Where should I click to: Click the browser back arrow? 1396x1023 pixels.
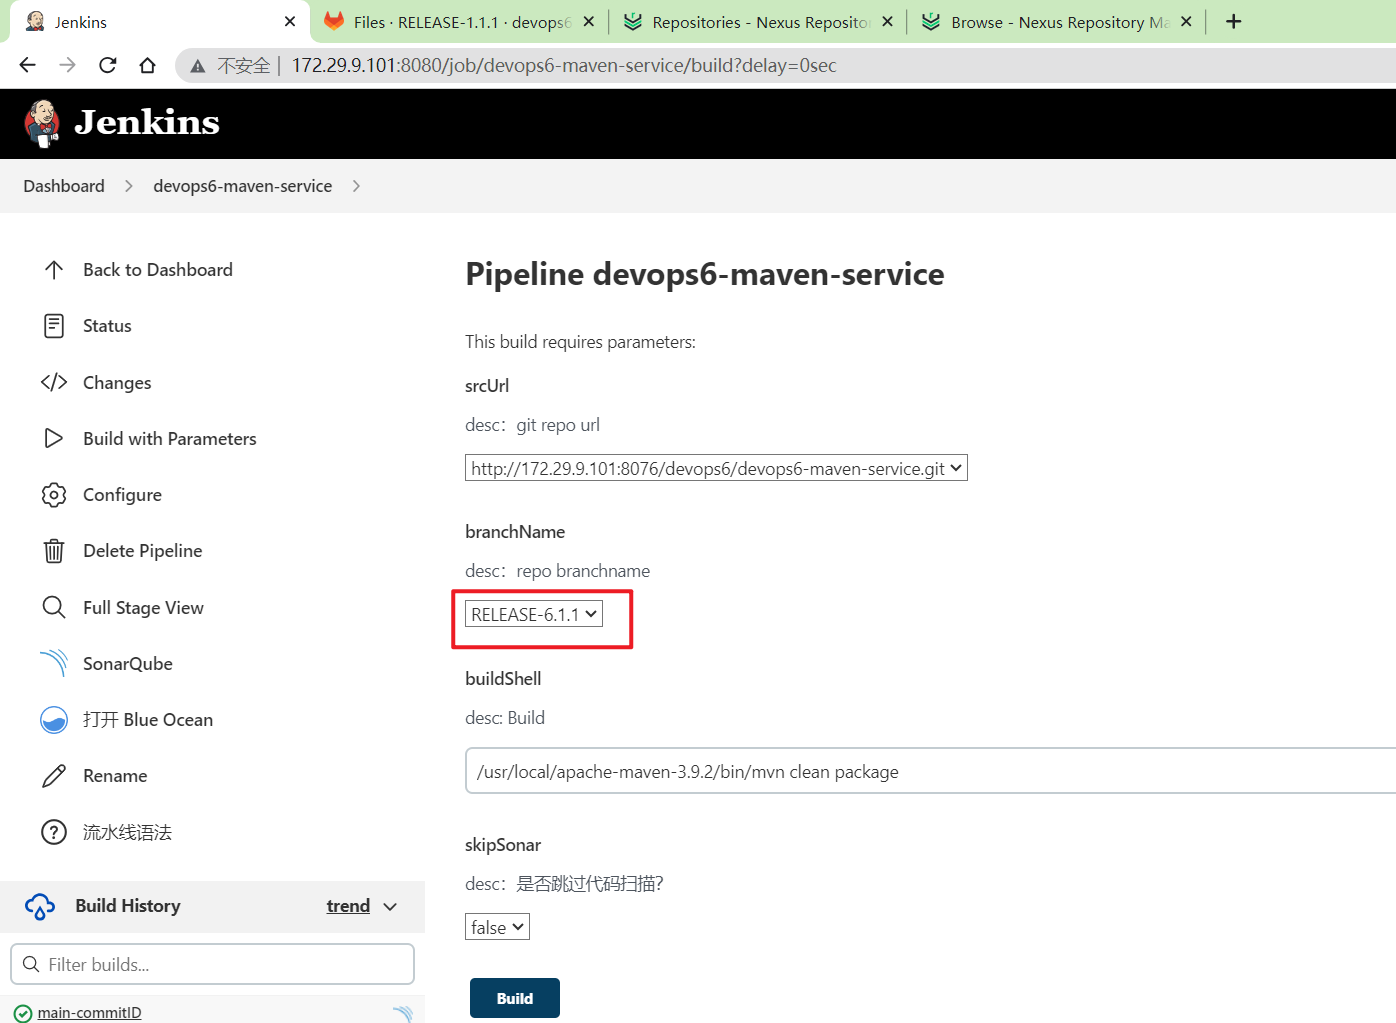tap(28, 65)
